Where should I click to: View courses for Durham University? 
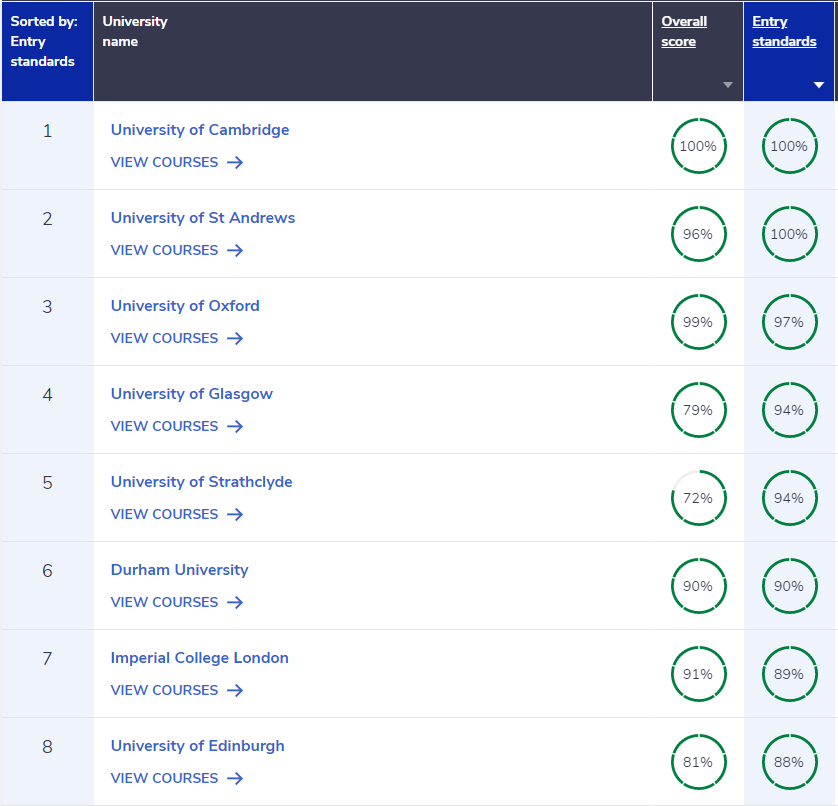click(x=177, y=602)
